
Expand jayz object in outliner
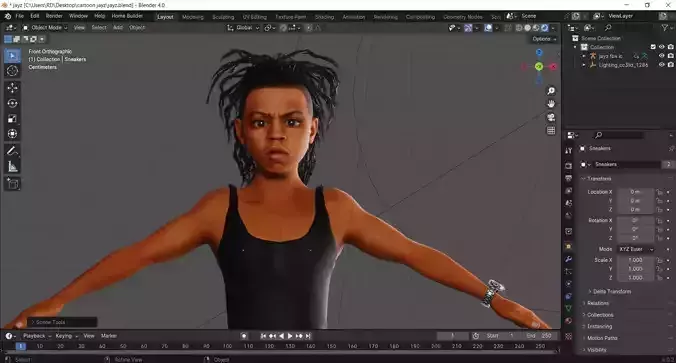tap(584, 56)
